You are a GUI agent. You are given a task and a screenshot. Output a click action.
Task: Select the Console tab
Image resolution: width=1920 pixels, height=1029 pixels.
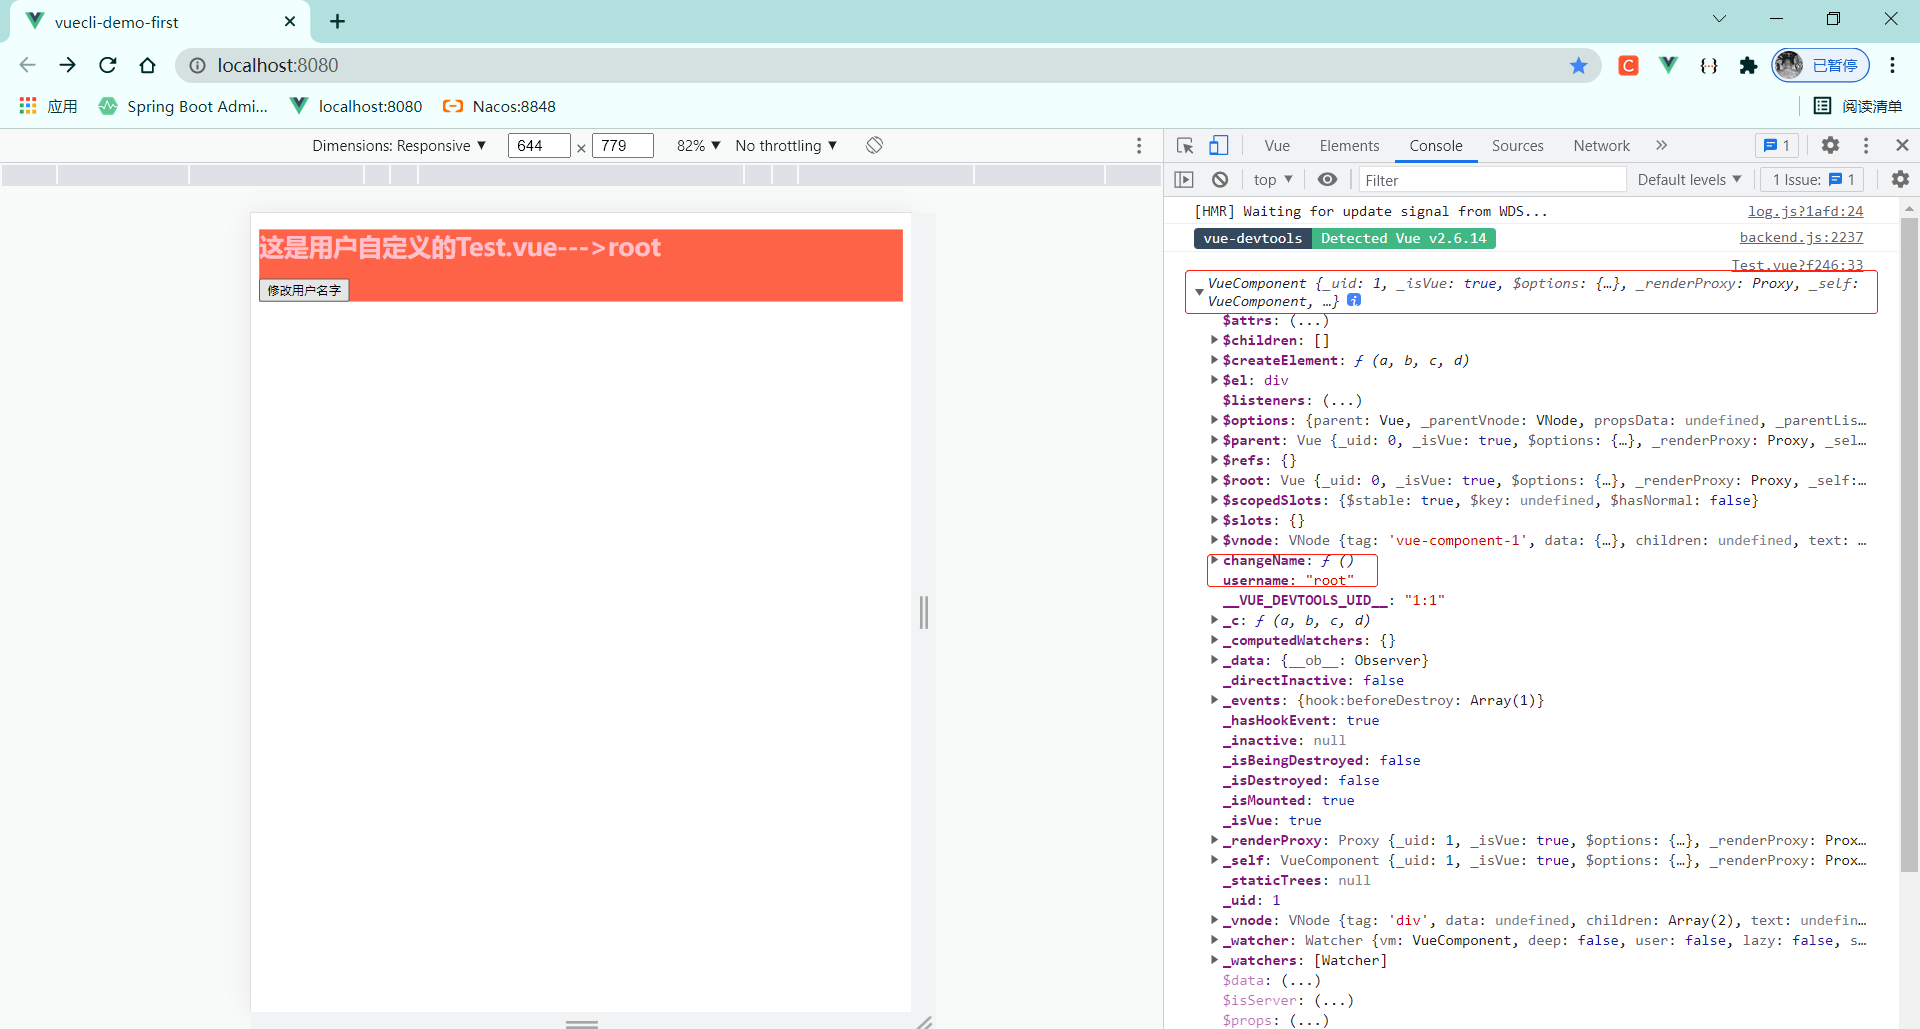[1436, 146]
